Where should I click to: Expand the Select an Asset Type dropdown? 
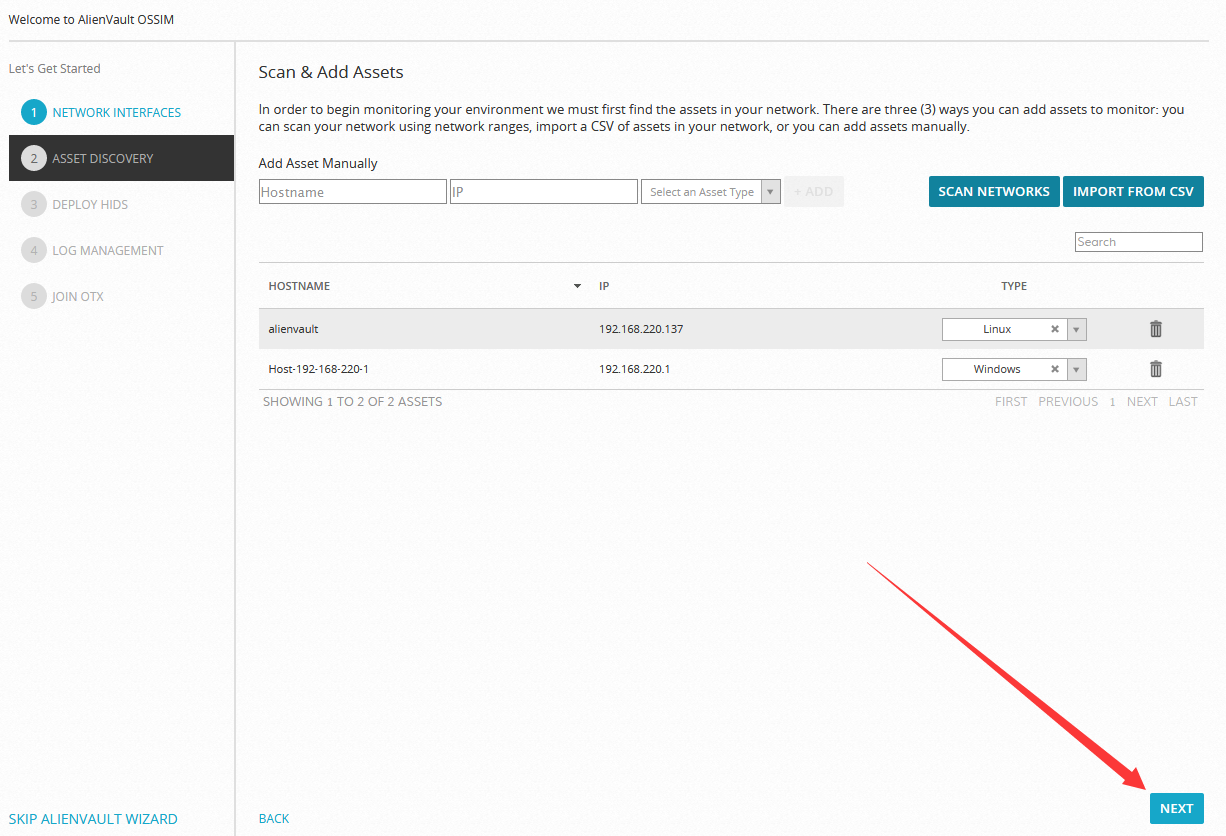(x=711, y=192)
